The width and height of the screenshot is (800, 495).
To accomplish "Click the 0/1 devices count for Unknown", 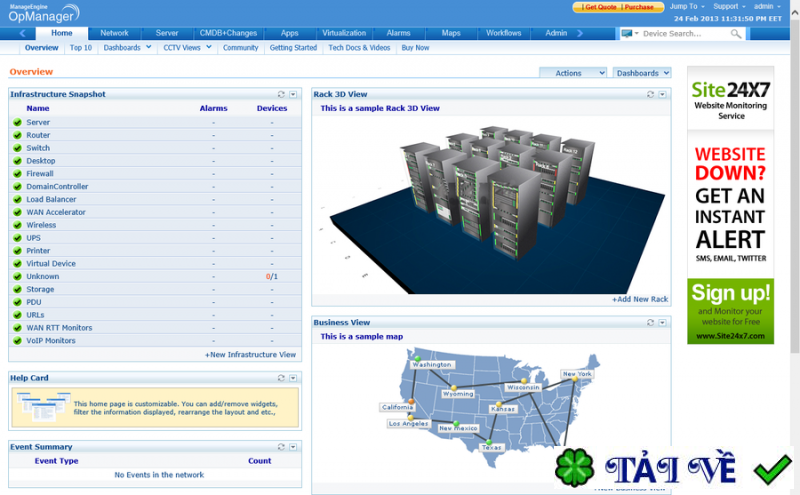I will click(272, 277).
